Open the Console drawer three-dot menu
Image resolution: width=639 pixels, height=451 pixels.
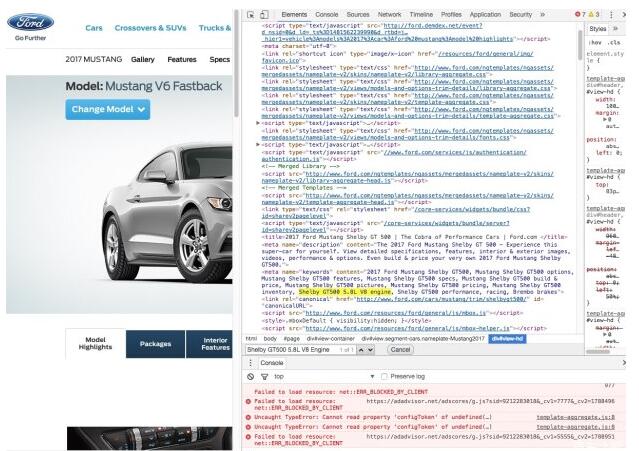pos(250,363)
